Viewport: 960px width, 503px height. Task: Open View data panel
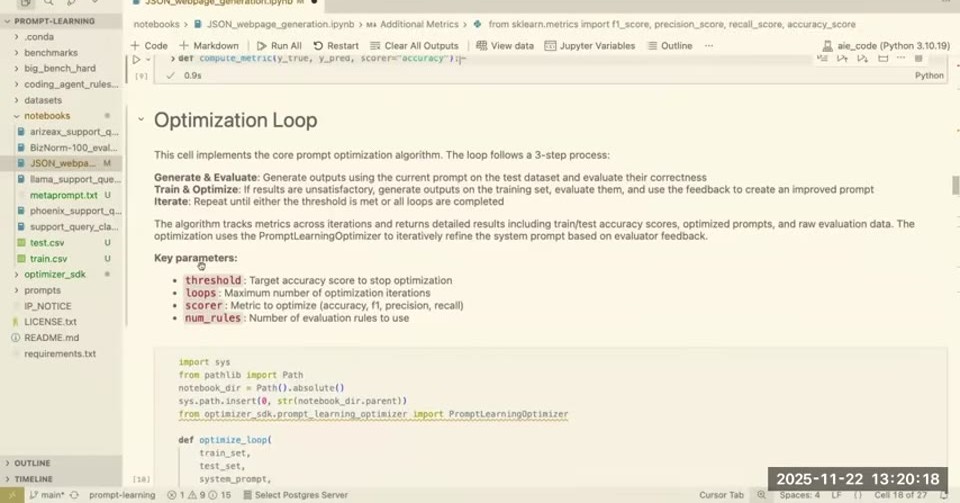click(505, 46)
